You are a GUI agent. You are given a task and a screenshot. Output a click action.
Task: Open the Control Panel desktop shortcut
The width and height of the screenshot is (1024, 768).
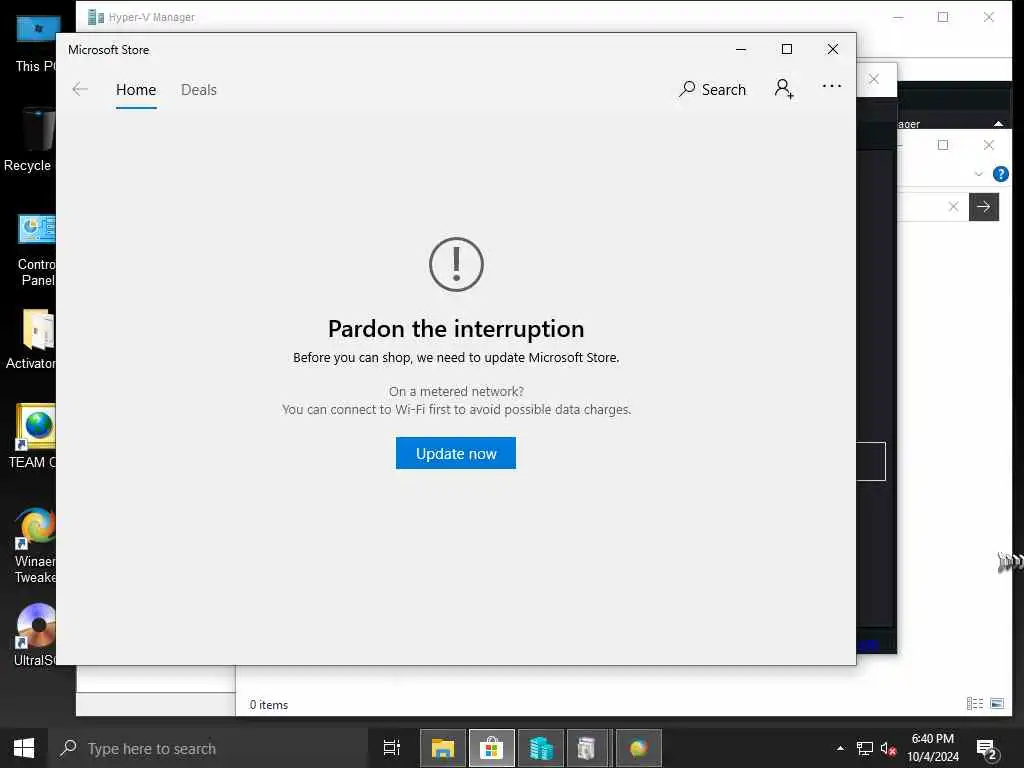tap(37, 251)
